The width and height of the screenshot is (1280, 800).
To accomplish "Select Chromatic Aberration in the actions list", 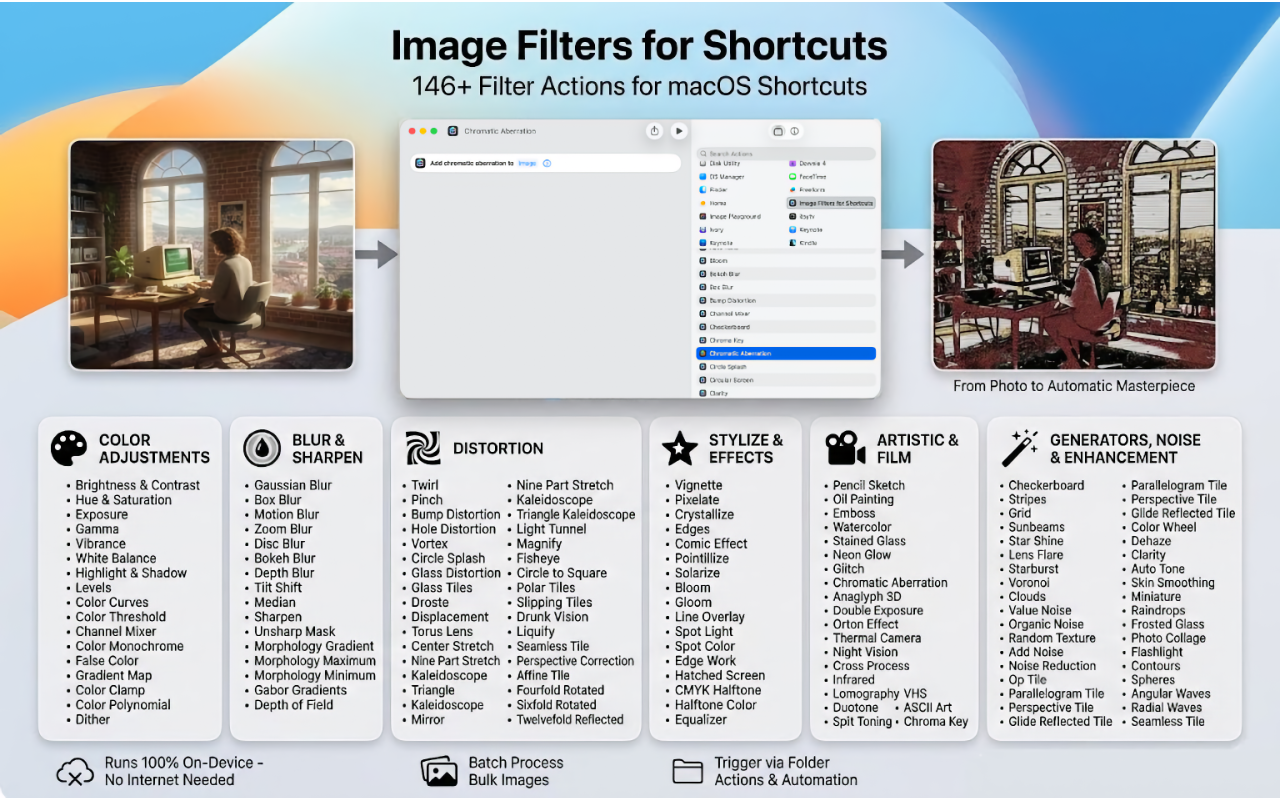I will (785, 353).
